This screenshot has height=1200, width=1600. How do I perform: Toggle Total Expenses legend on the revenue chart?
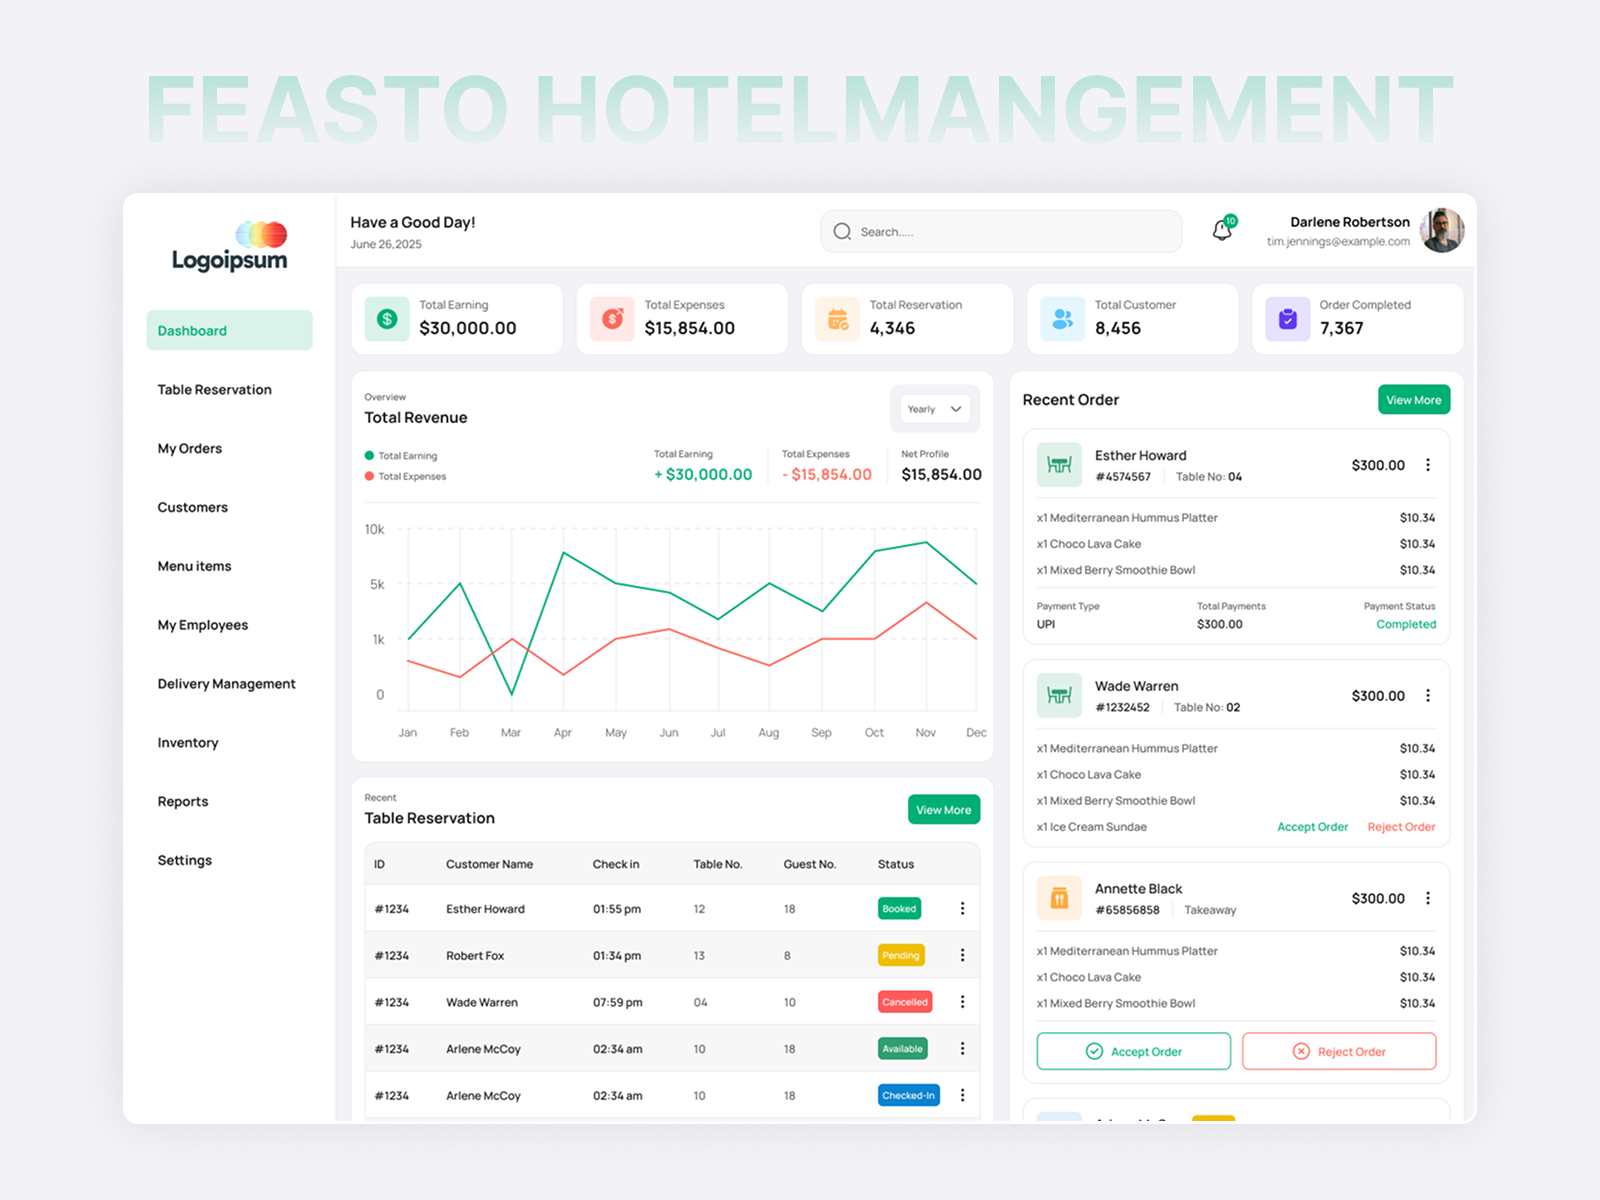coord(404,476)
